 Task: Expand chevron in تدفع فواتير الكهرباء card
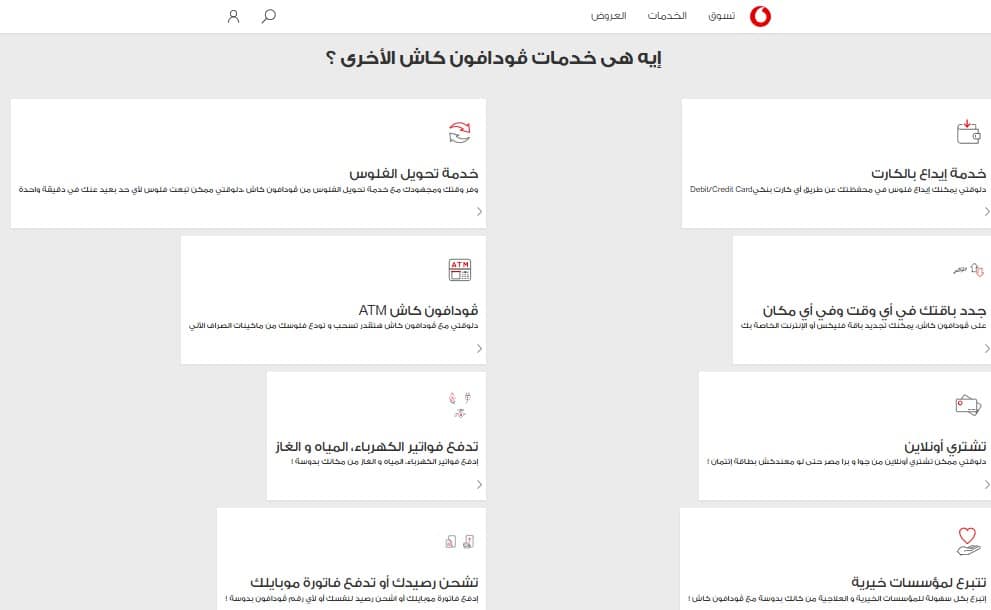tap(479, 485)
